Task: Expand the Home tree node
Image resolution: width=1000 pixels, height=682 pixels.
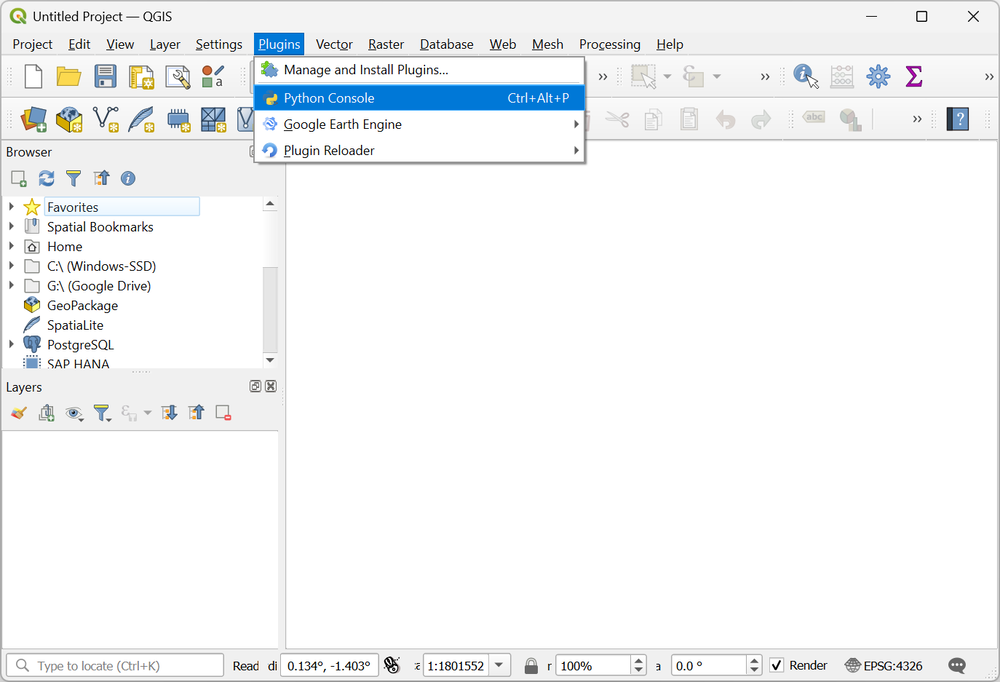Action: click(11, 246)
